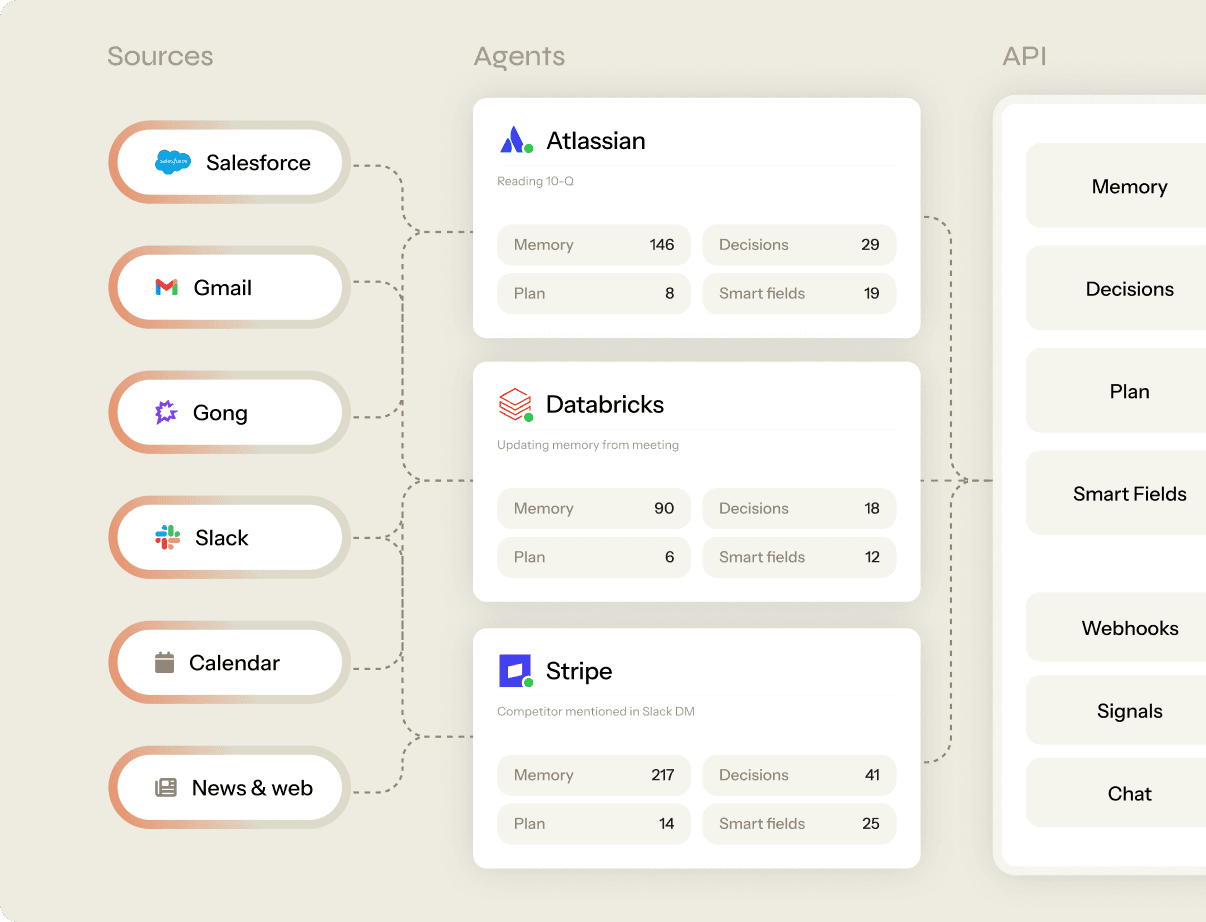Open Databricks Decisions 18 field
This screenshot has height=922, width=1206.
click(799, 509)
